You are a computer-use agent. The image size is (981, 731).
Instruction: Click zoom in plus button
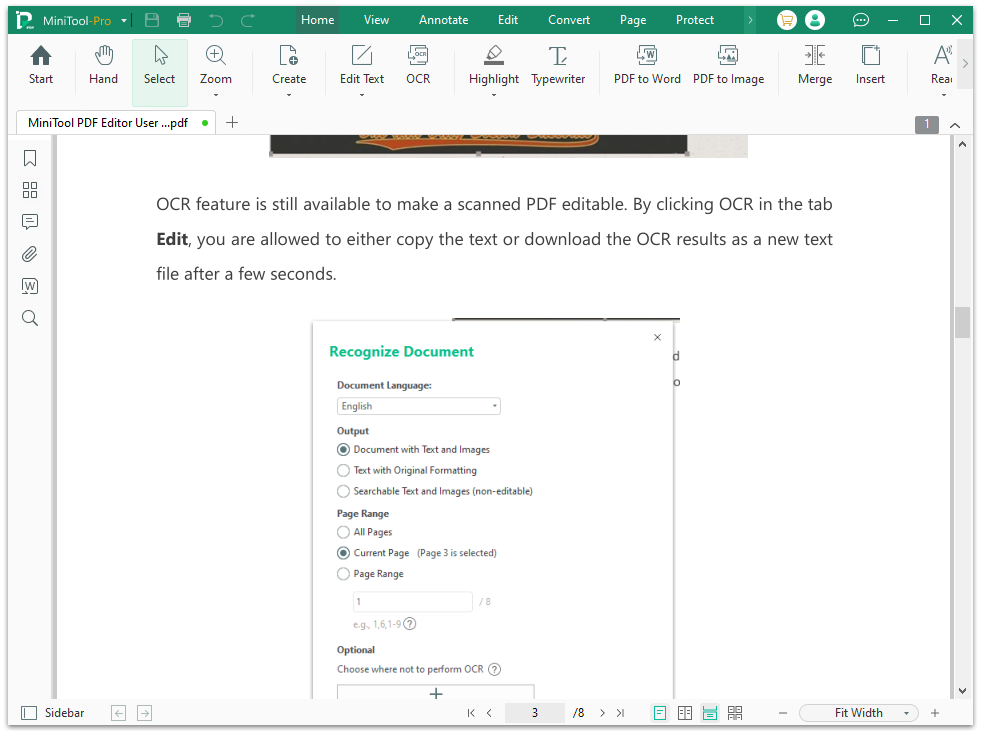click(x=935, y=713)
